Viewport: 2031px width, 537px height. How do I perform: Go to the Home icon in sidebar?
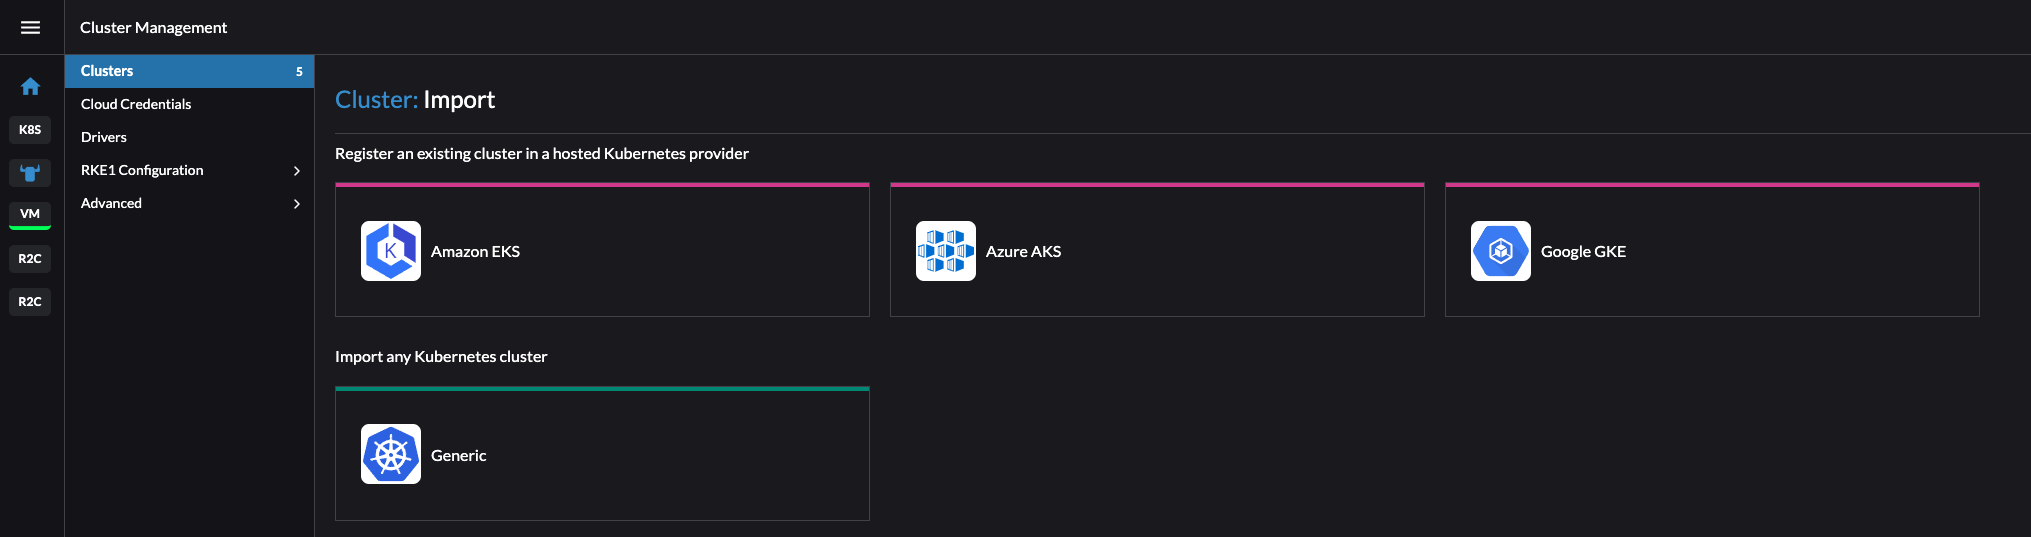(x=30, y=86)
